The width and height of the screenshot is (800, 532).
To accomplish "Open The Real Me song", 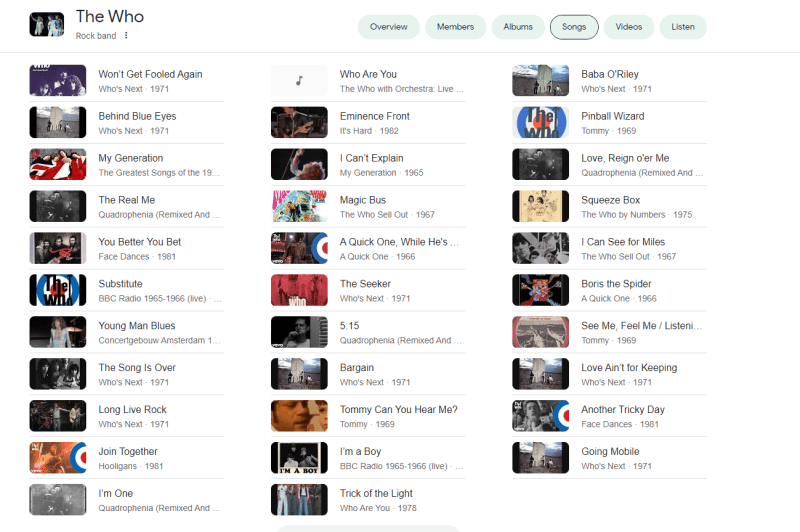I will [127, 200].
